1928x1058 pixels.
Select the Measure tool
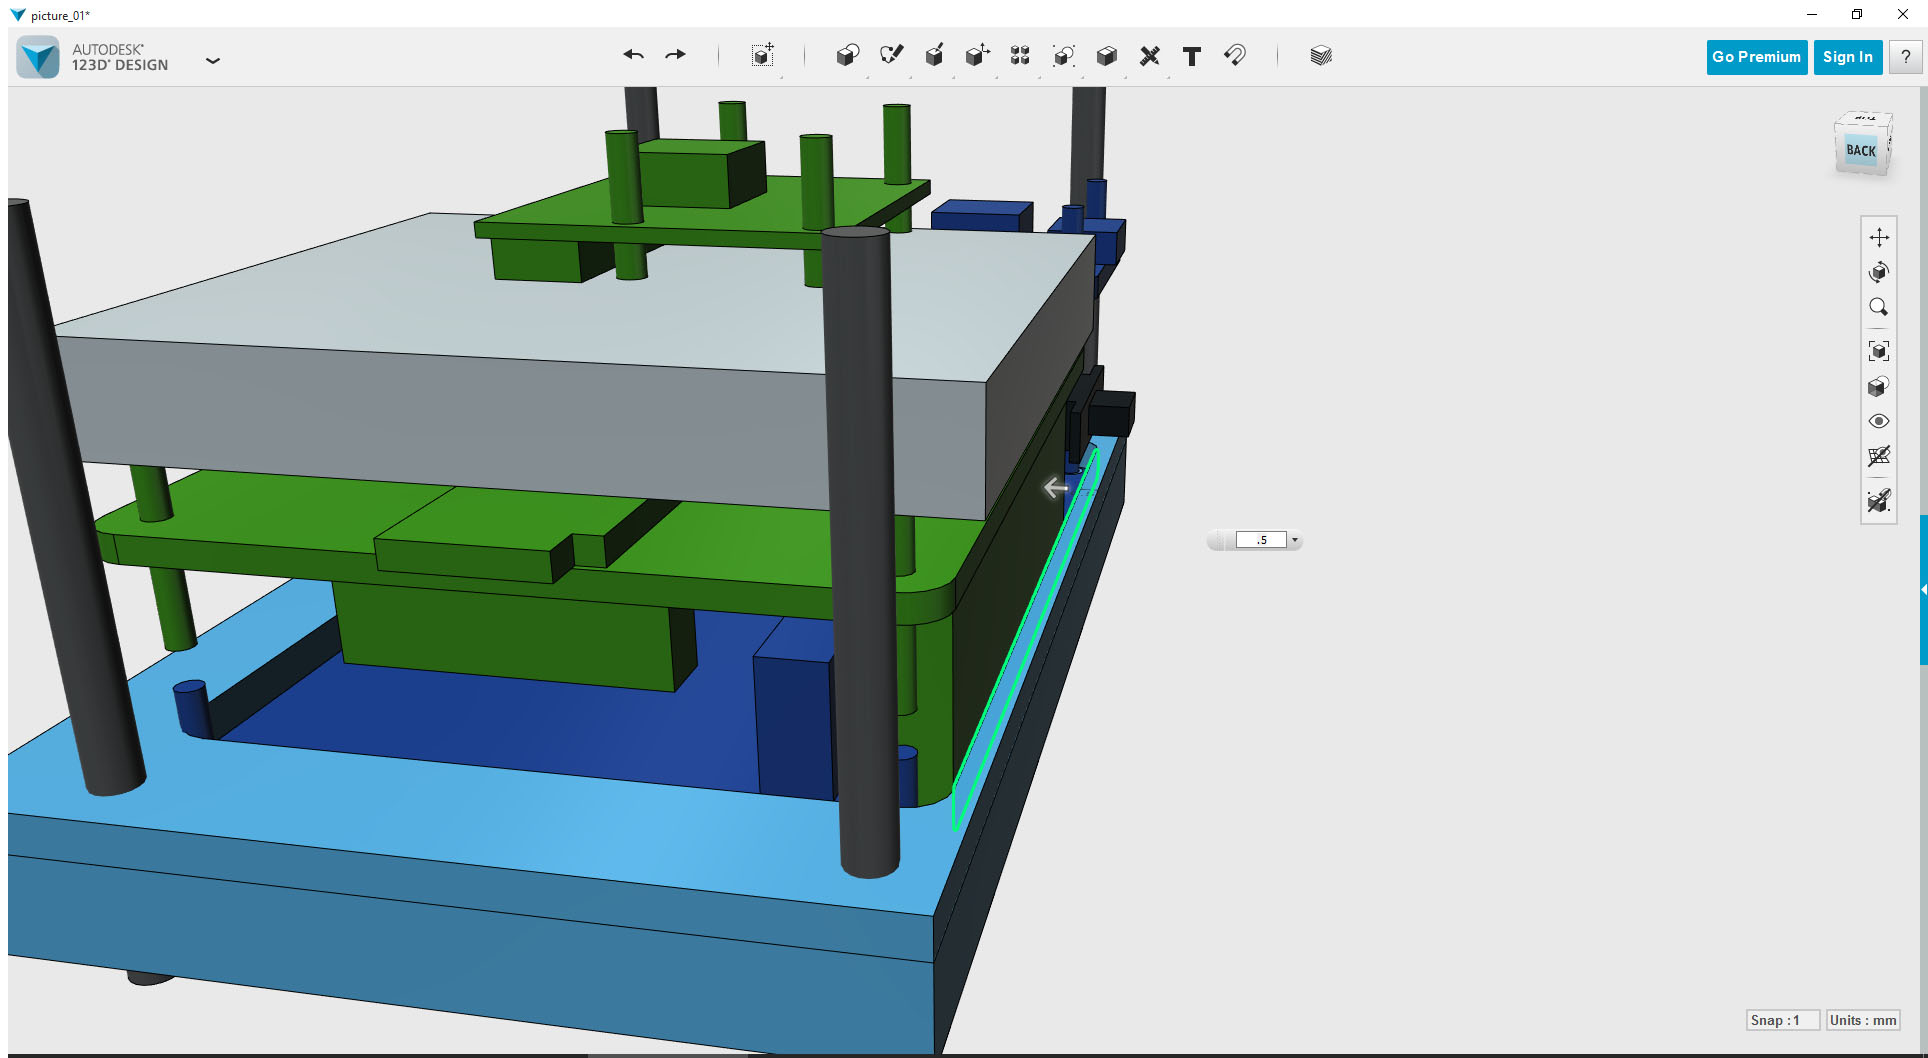1149,56
